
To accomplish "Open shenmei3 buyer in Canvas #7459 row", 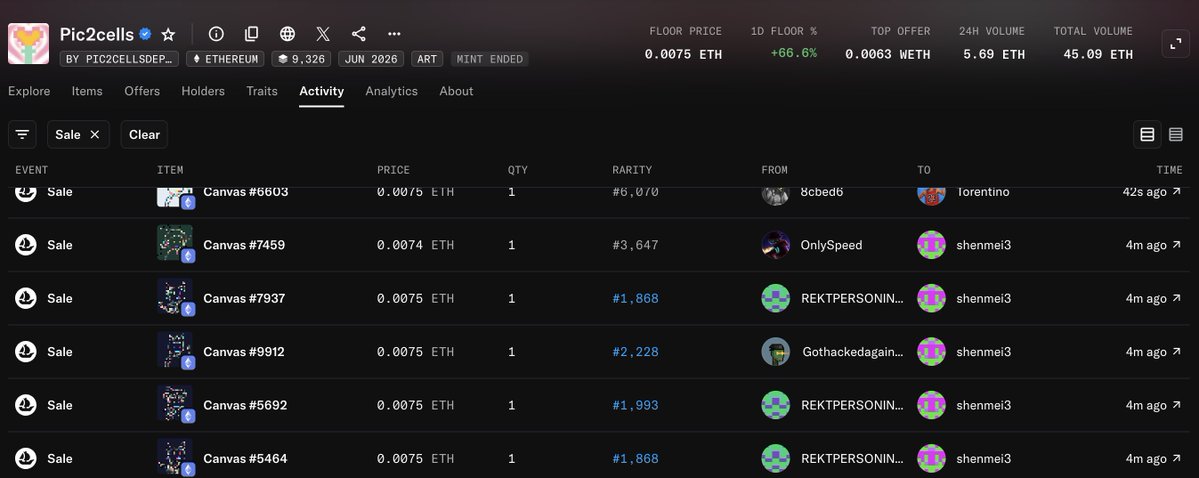I will click(983, 245).
